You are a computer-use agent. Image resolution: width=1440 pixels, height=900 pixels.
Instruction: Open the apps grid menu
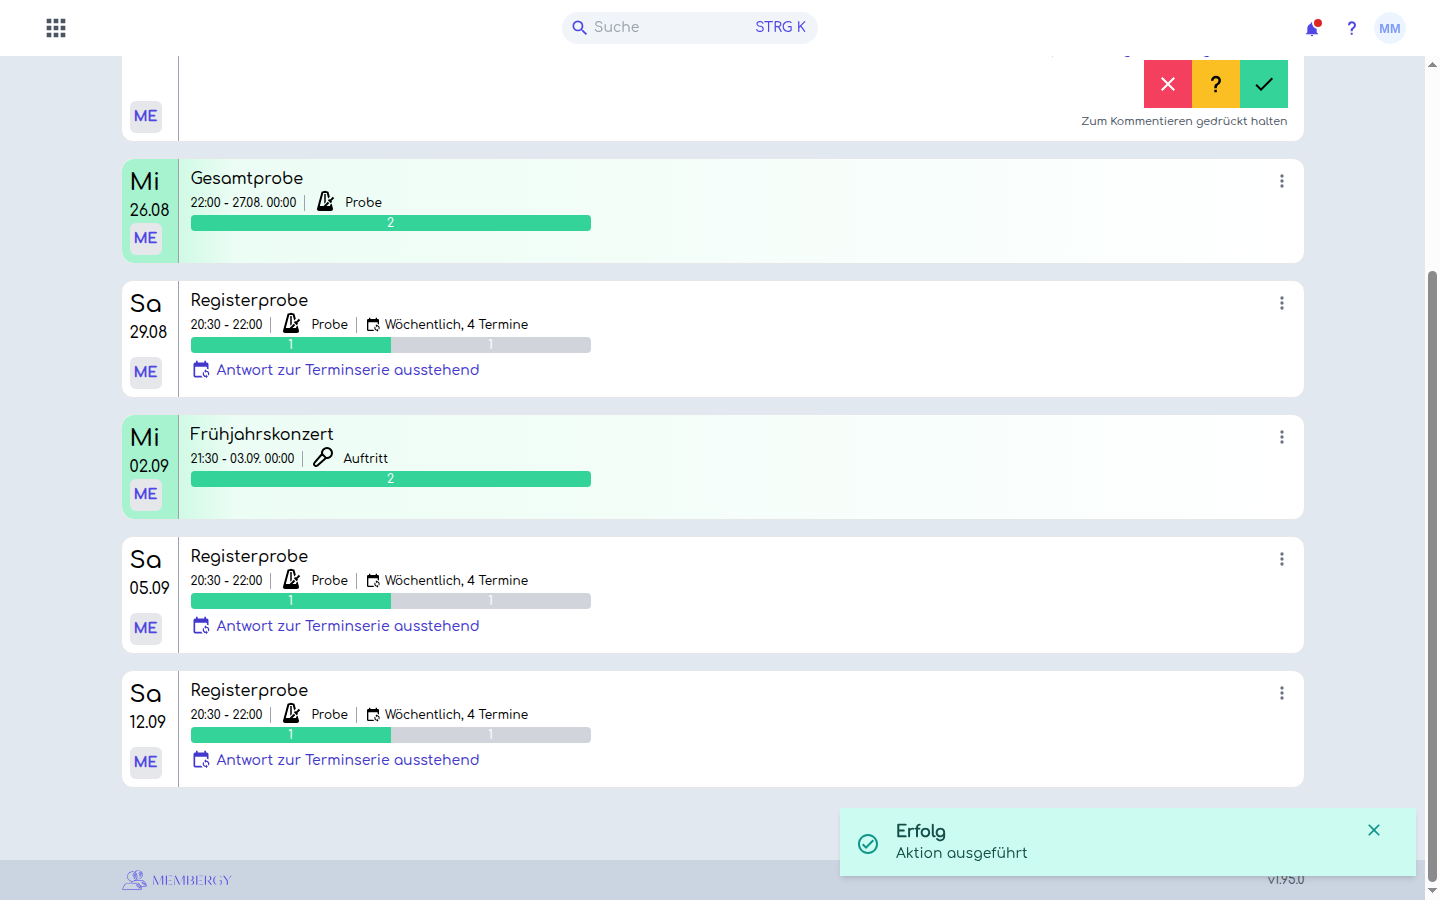(x=56, y=28)
